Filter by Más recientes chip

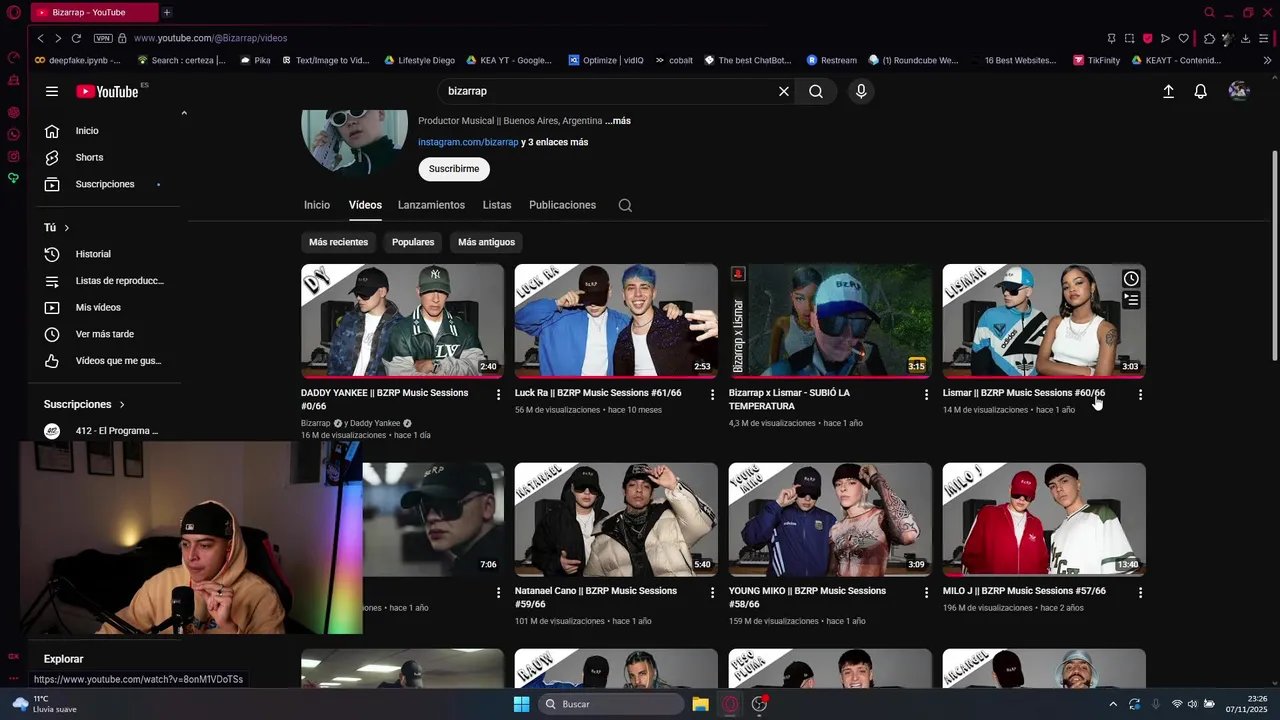click(x=338, y=242)
